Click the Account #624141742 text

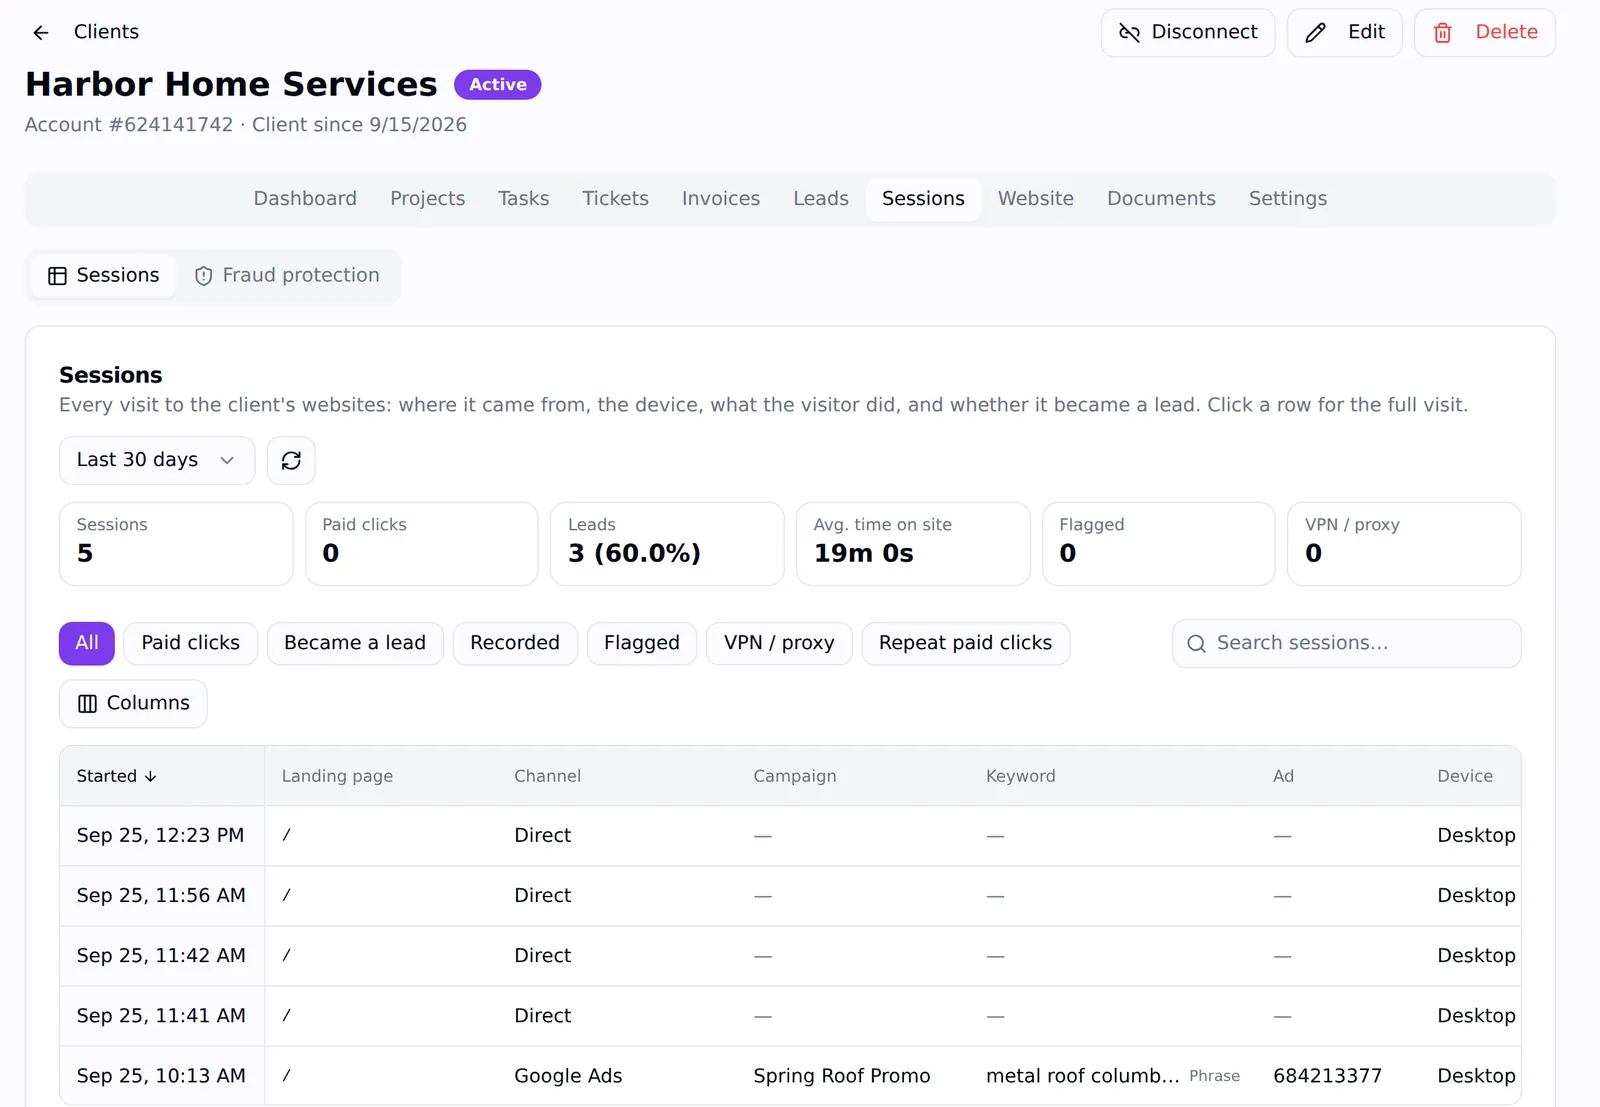pos(129,125)
